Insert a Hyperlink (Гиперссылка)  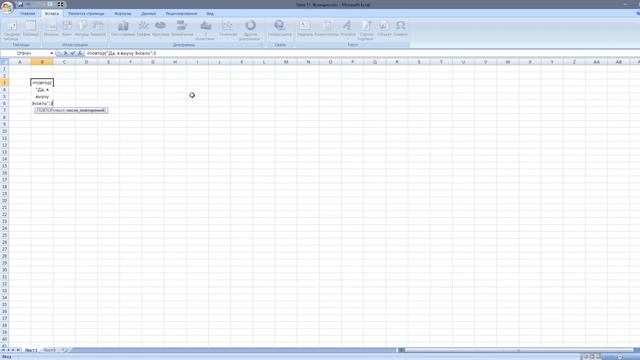coord(280,29)
